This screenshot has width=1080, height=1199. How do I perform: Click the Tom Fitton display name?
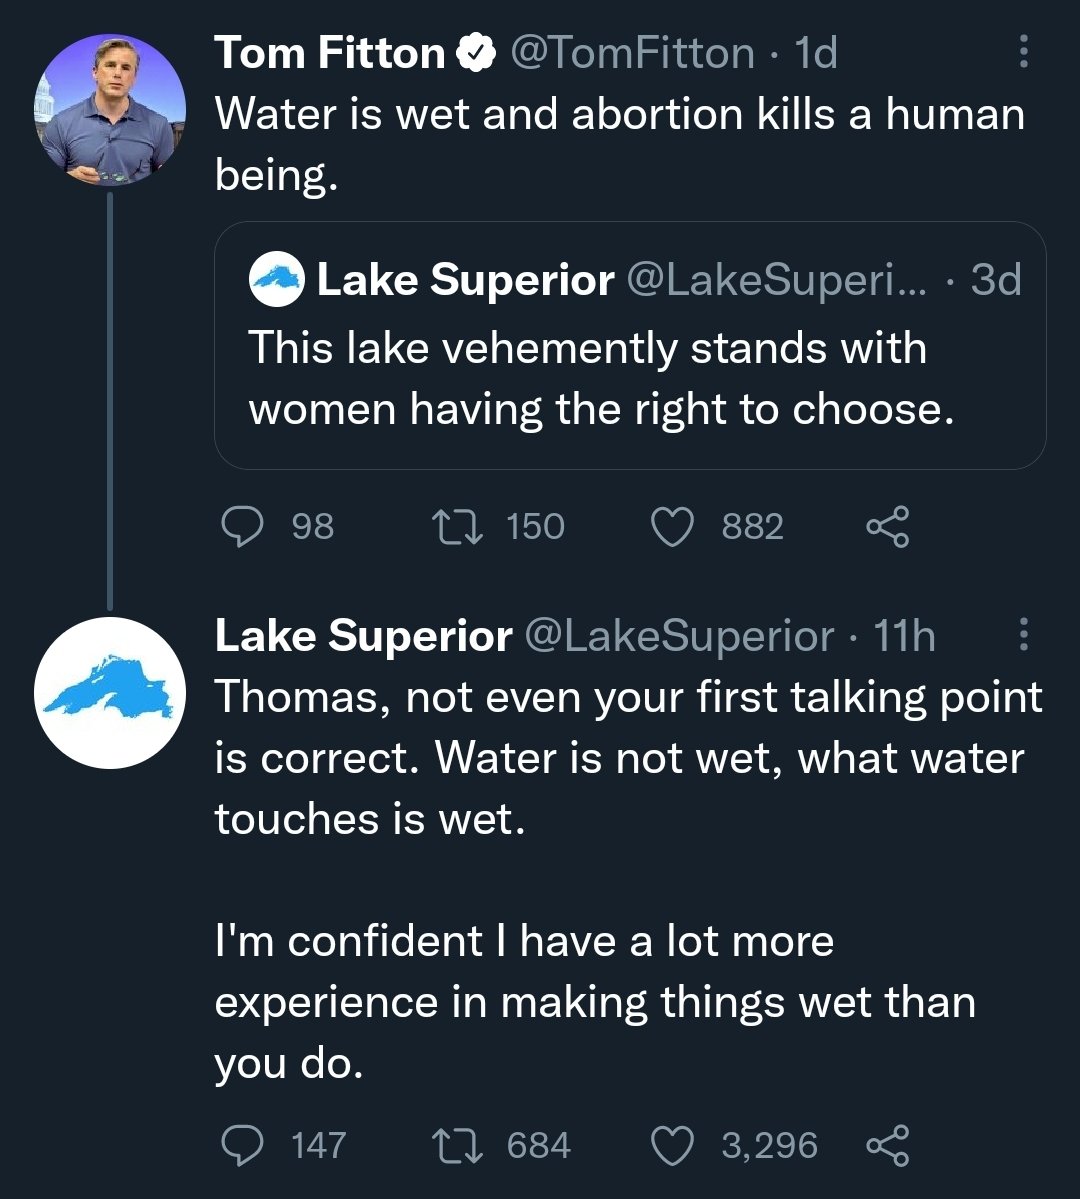tap(329, 53)
